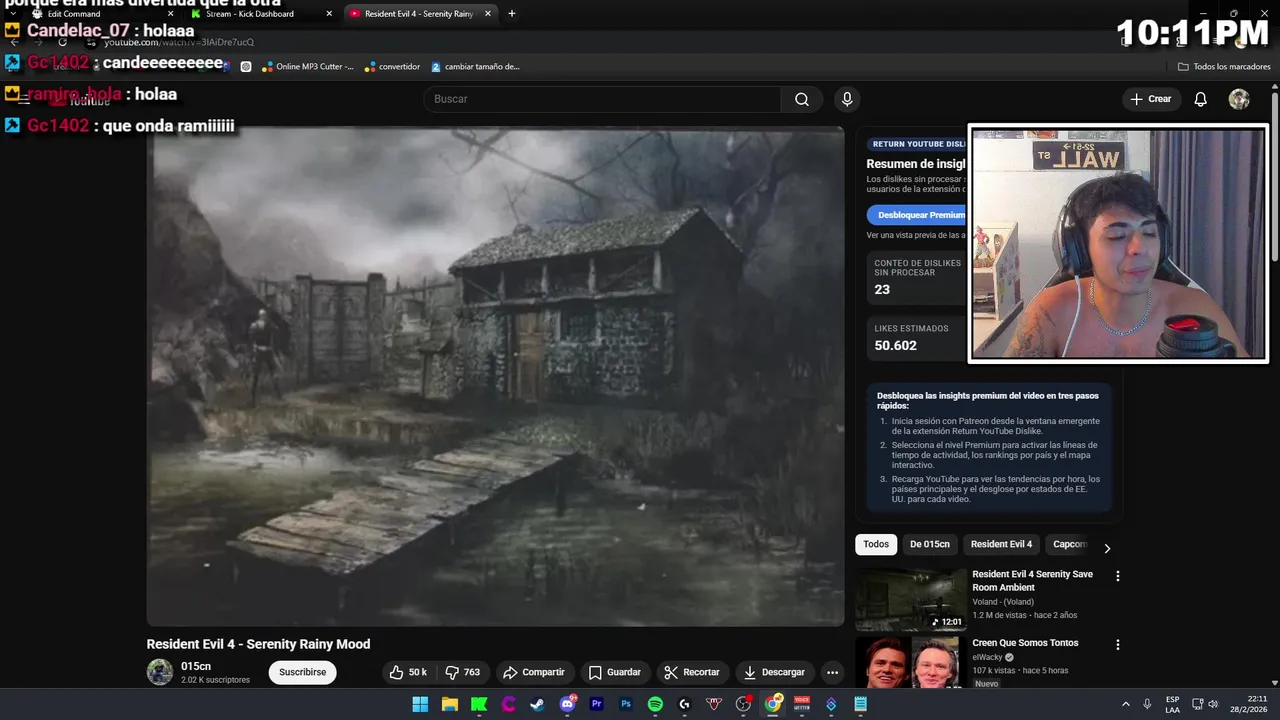The image size is (1280, 720).
Task: Click the YouTube video player
Action: click(x=496, y=376)
